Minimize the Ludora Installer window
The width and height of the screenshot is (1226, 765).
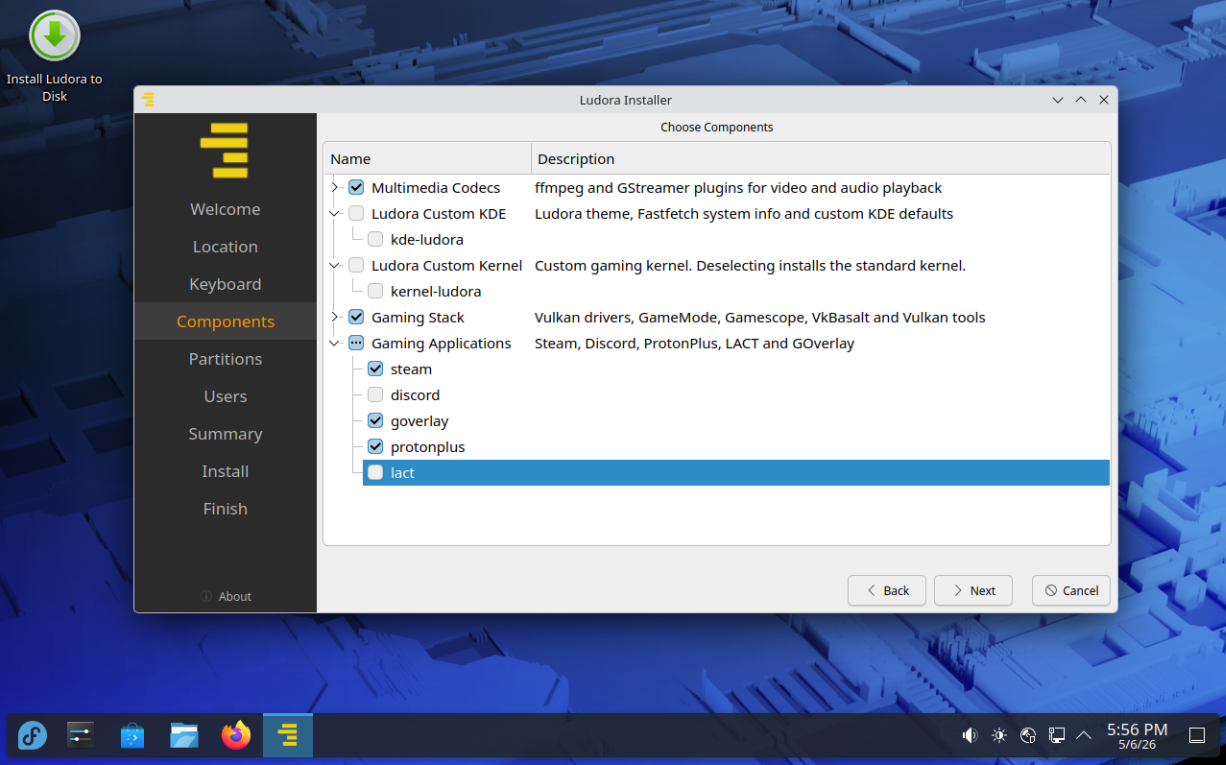coord(1058,100)
